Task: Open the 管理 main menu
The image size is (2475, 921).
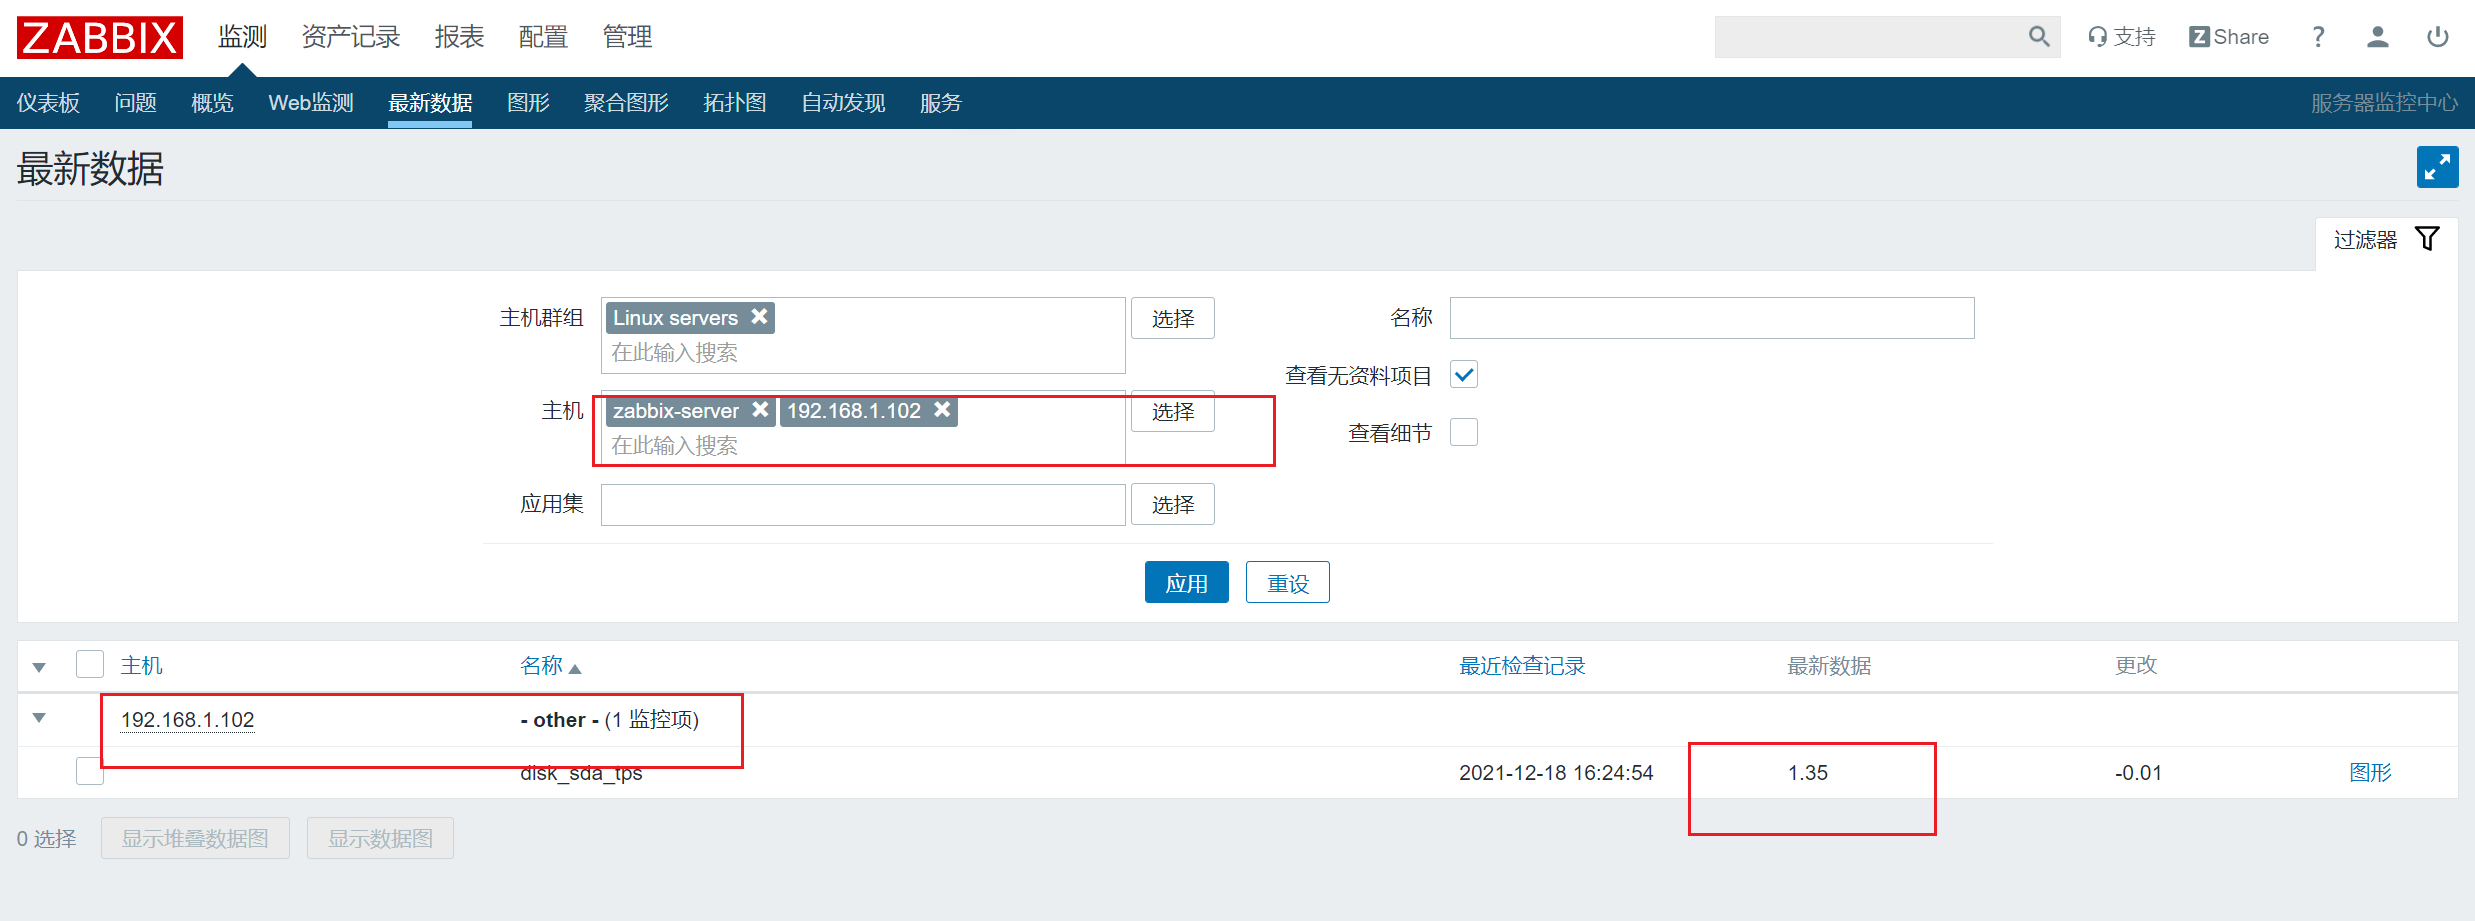Action: [x=627, y=37]
